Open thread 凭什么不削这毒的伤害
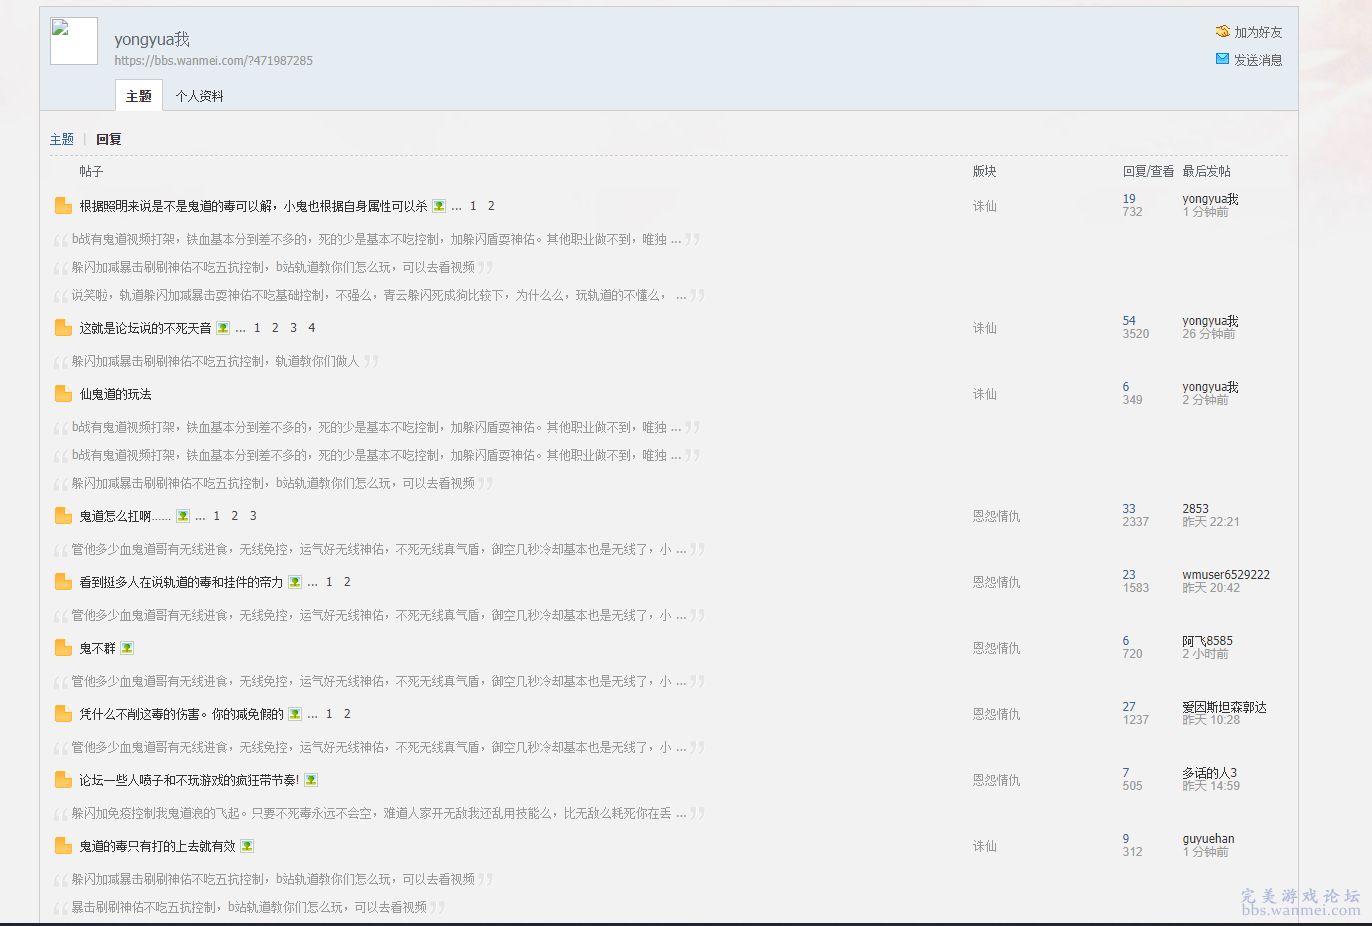 coord(181,714)
